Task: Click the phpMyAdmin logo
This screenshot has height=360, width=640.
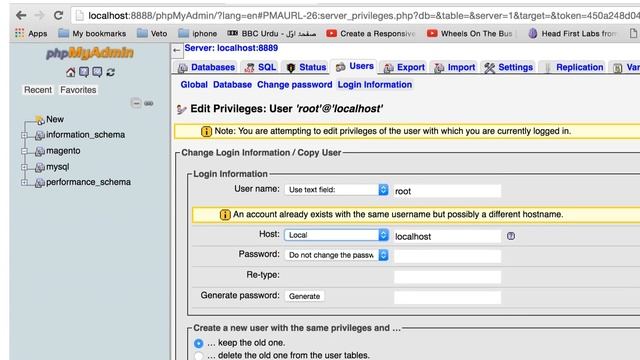Action: pos(90,53)
